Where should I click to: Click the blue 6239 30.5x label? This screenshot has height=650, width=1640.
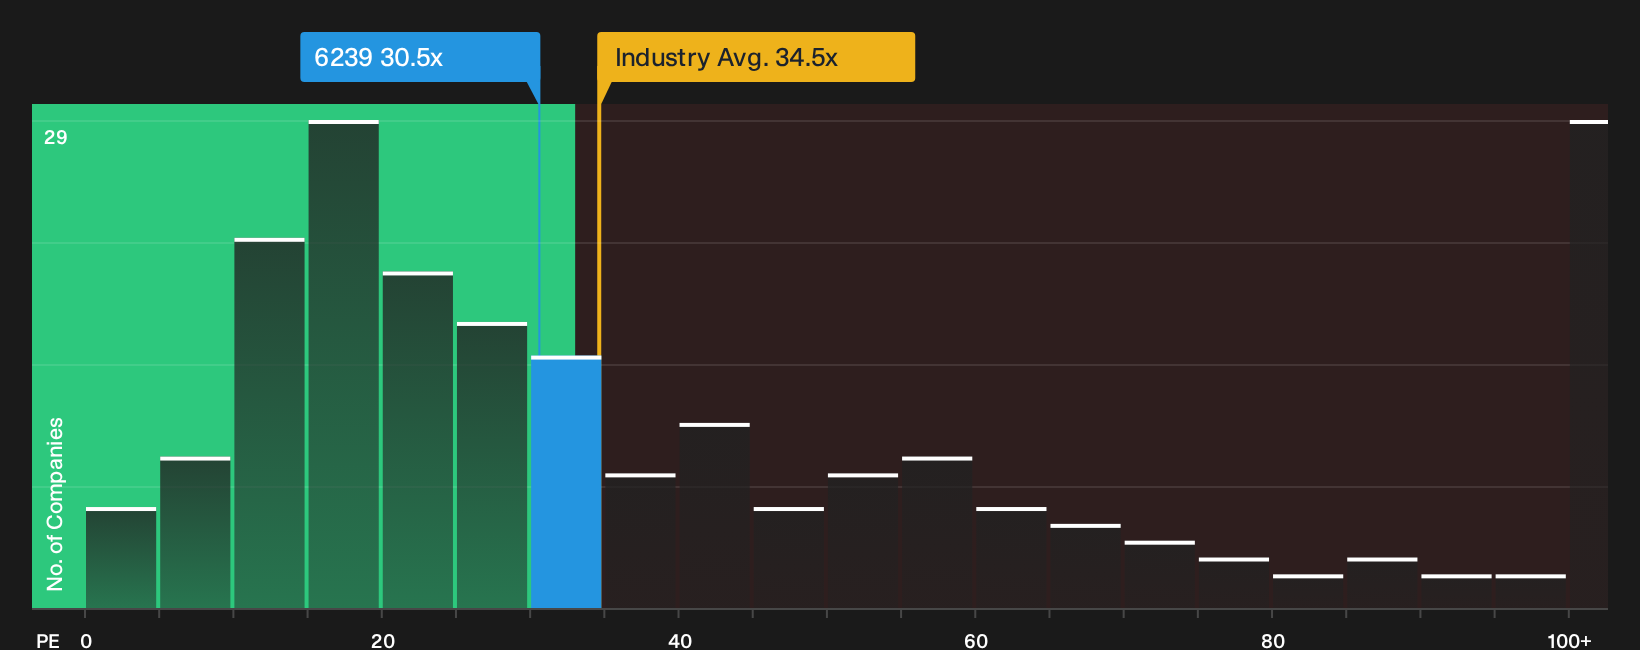[420, 57]
